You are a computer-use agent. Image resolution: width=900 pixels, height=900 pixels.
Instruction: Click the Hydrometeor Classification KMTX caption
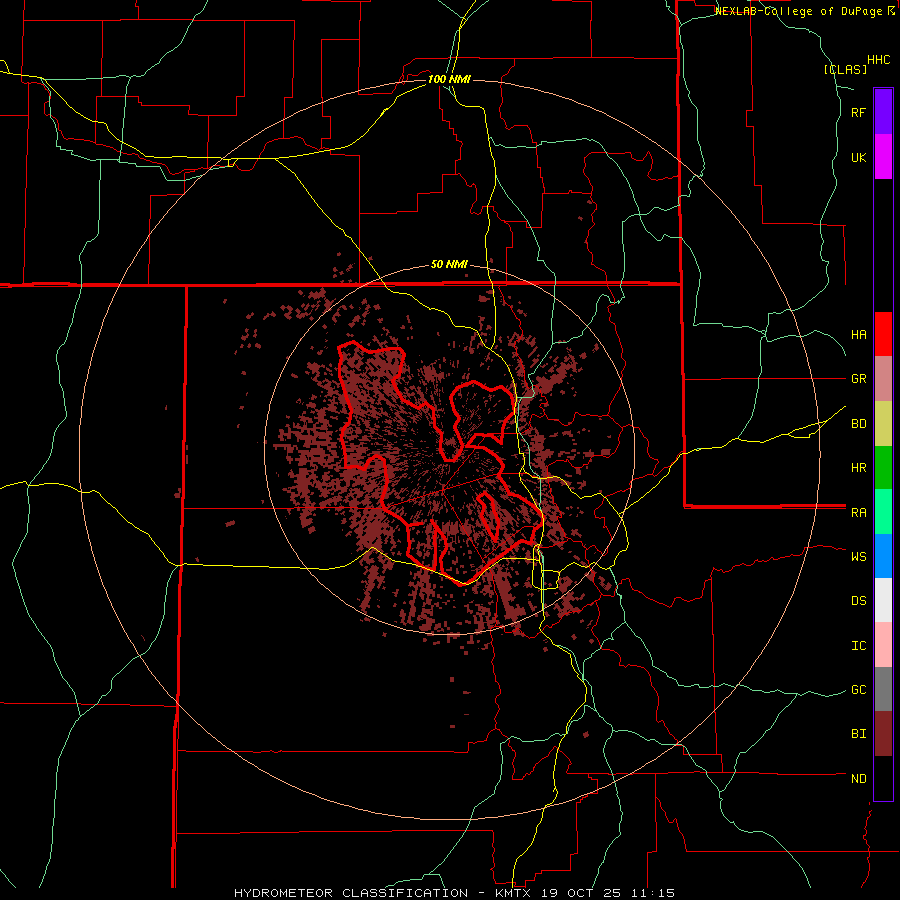[x=454, y=893]
